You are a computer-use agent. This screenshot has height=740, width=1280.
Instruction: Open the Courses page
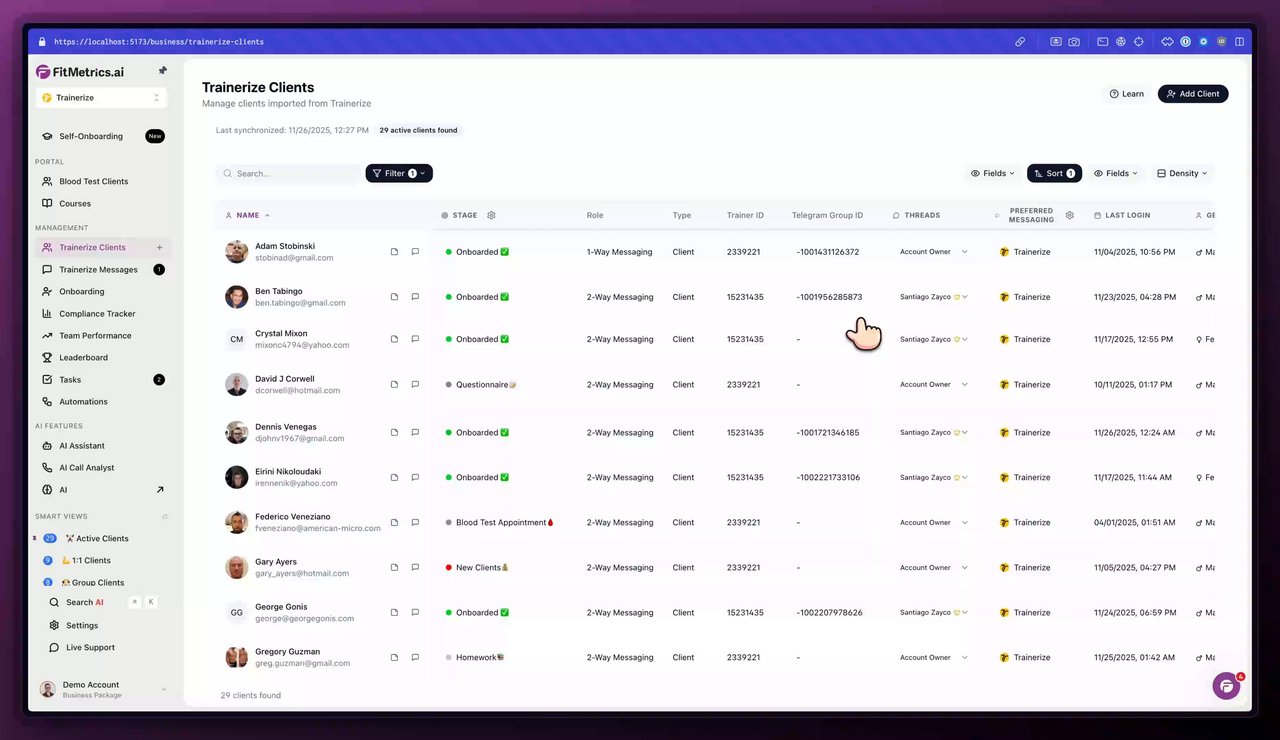coord(75,203)
